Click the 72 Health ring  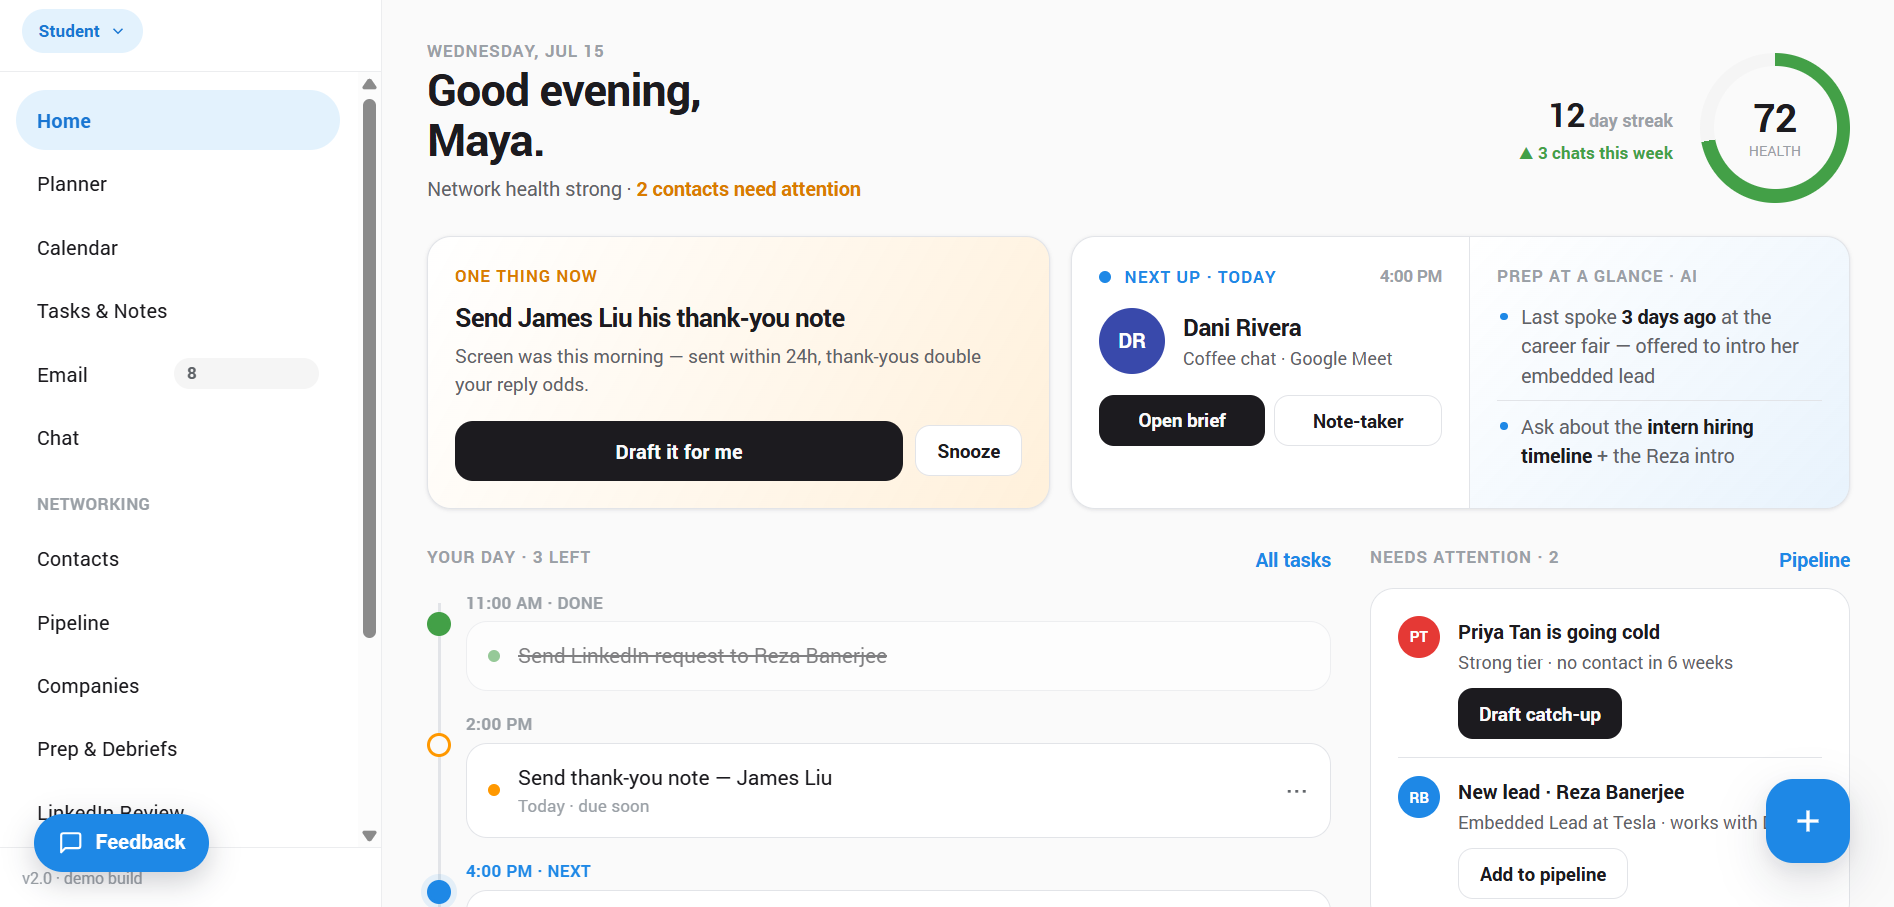[x=1775, y=128]
